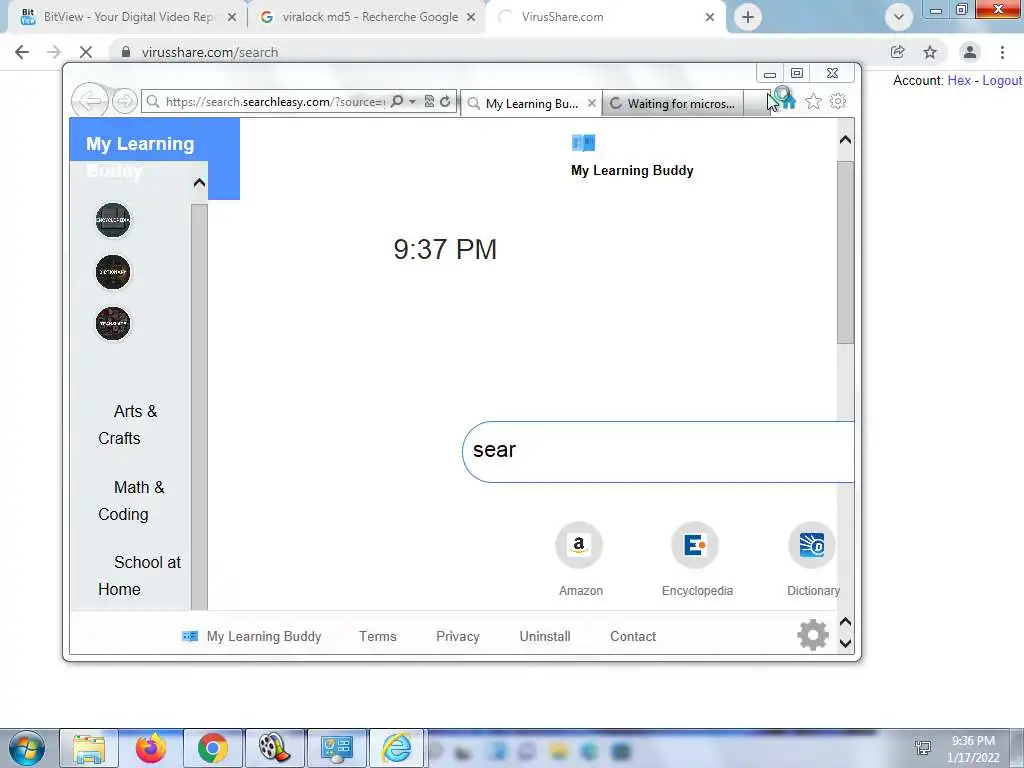Open Privacy footer link
Image resolution: width=1024 pixels, height=768 pixels.
(x=458, y=636)
